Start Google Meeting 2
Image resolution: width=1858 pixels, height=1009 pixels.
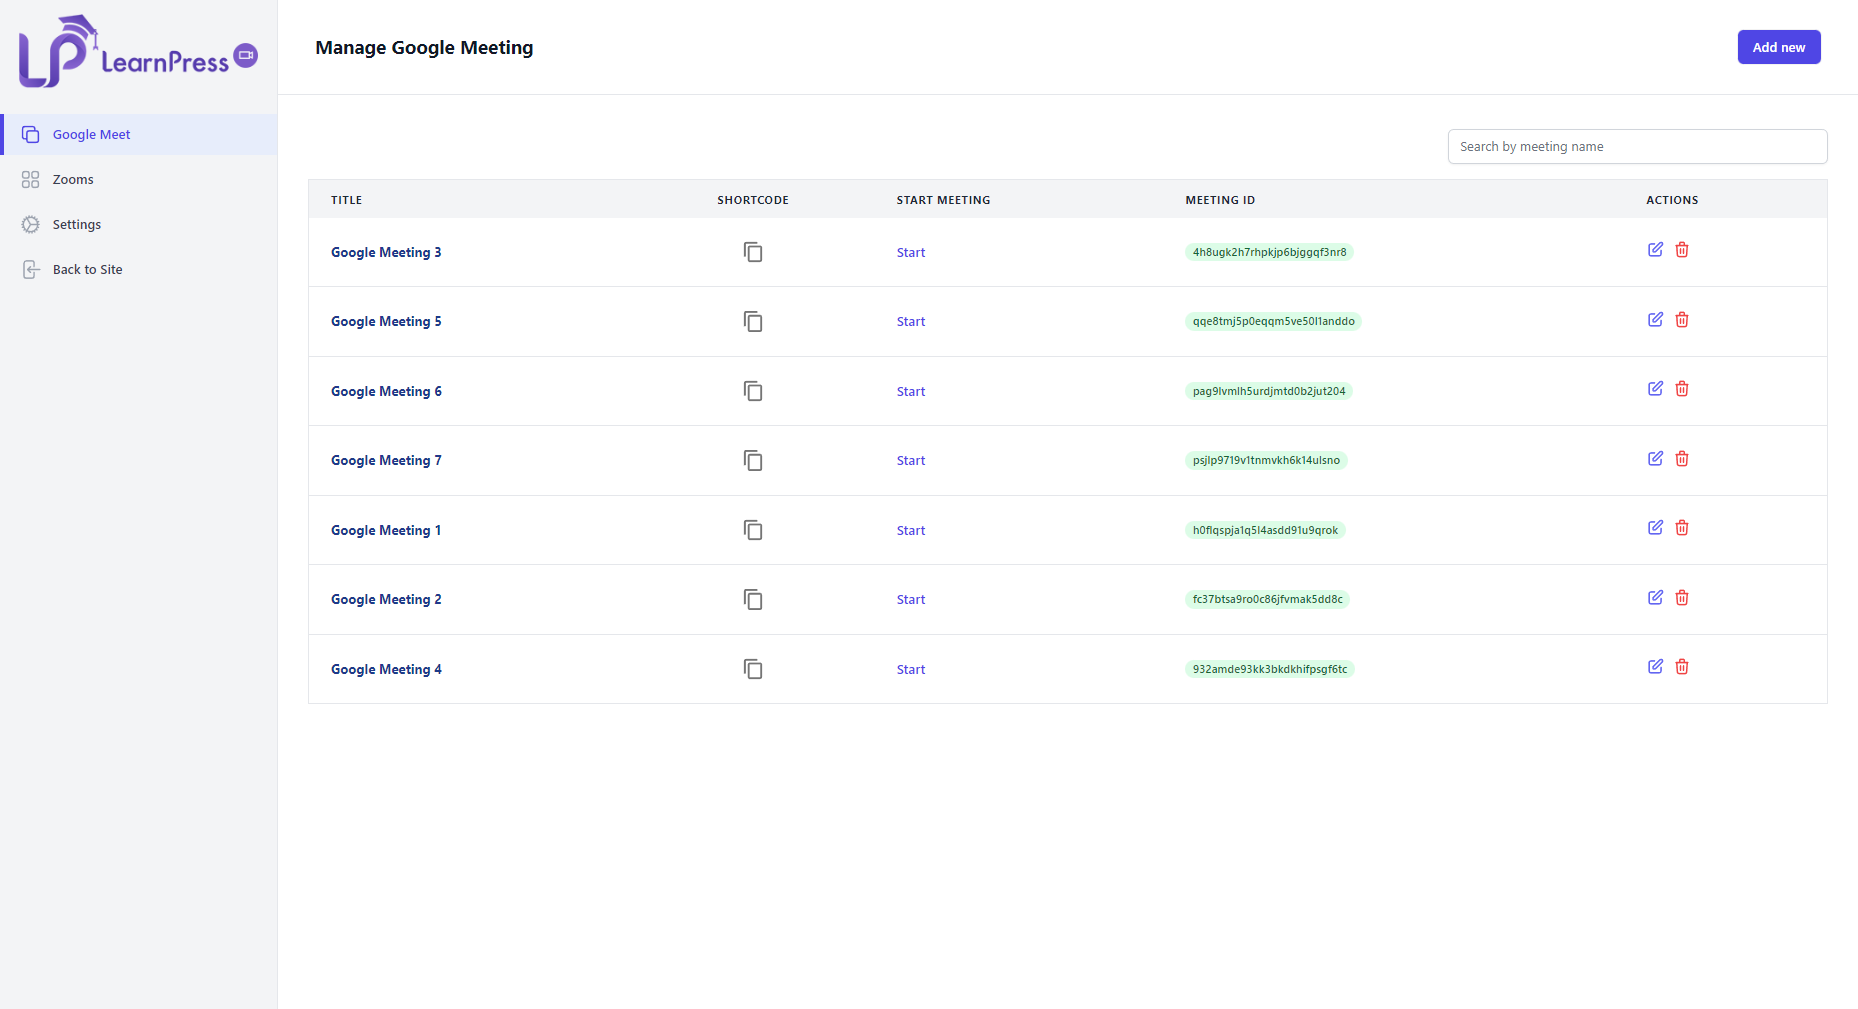pos(911,600)
